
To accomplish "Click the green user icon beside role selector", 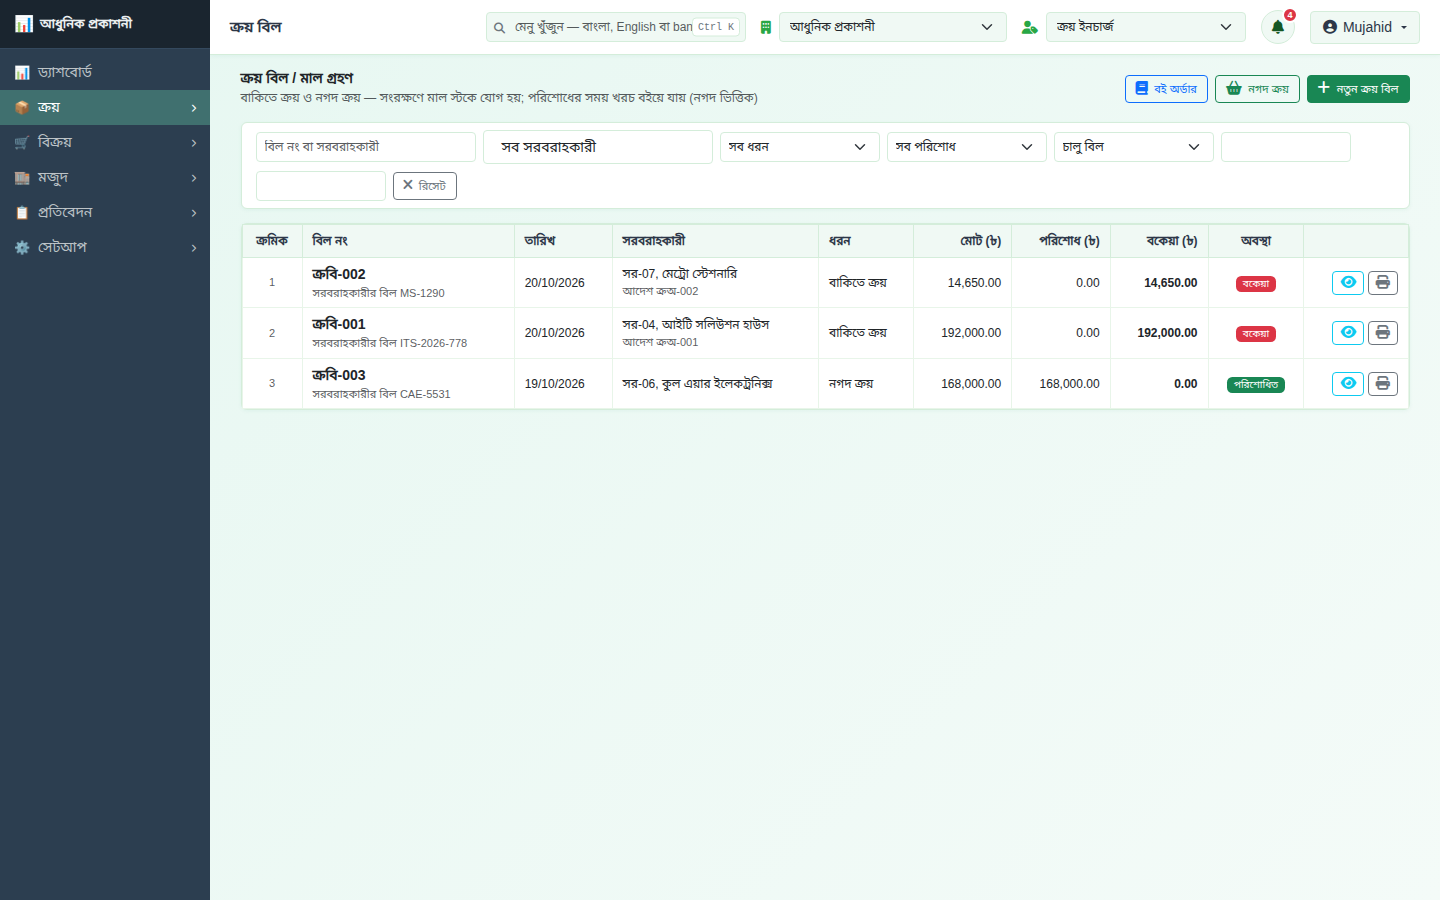I will pos(1029,27).
